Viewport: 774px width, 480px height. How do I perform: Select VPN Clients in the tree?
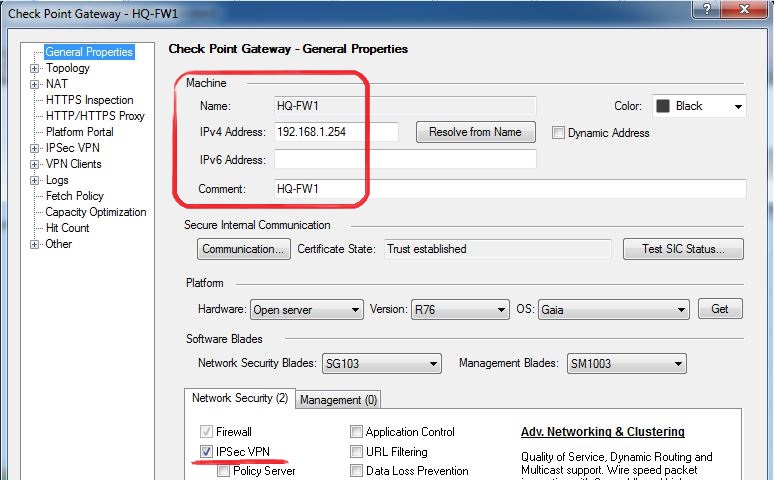(73, 164)
